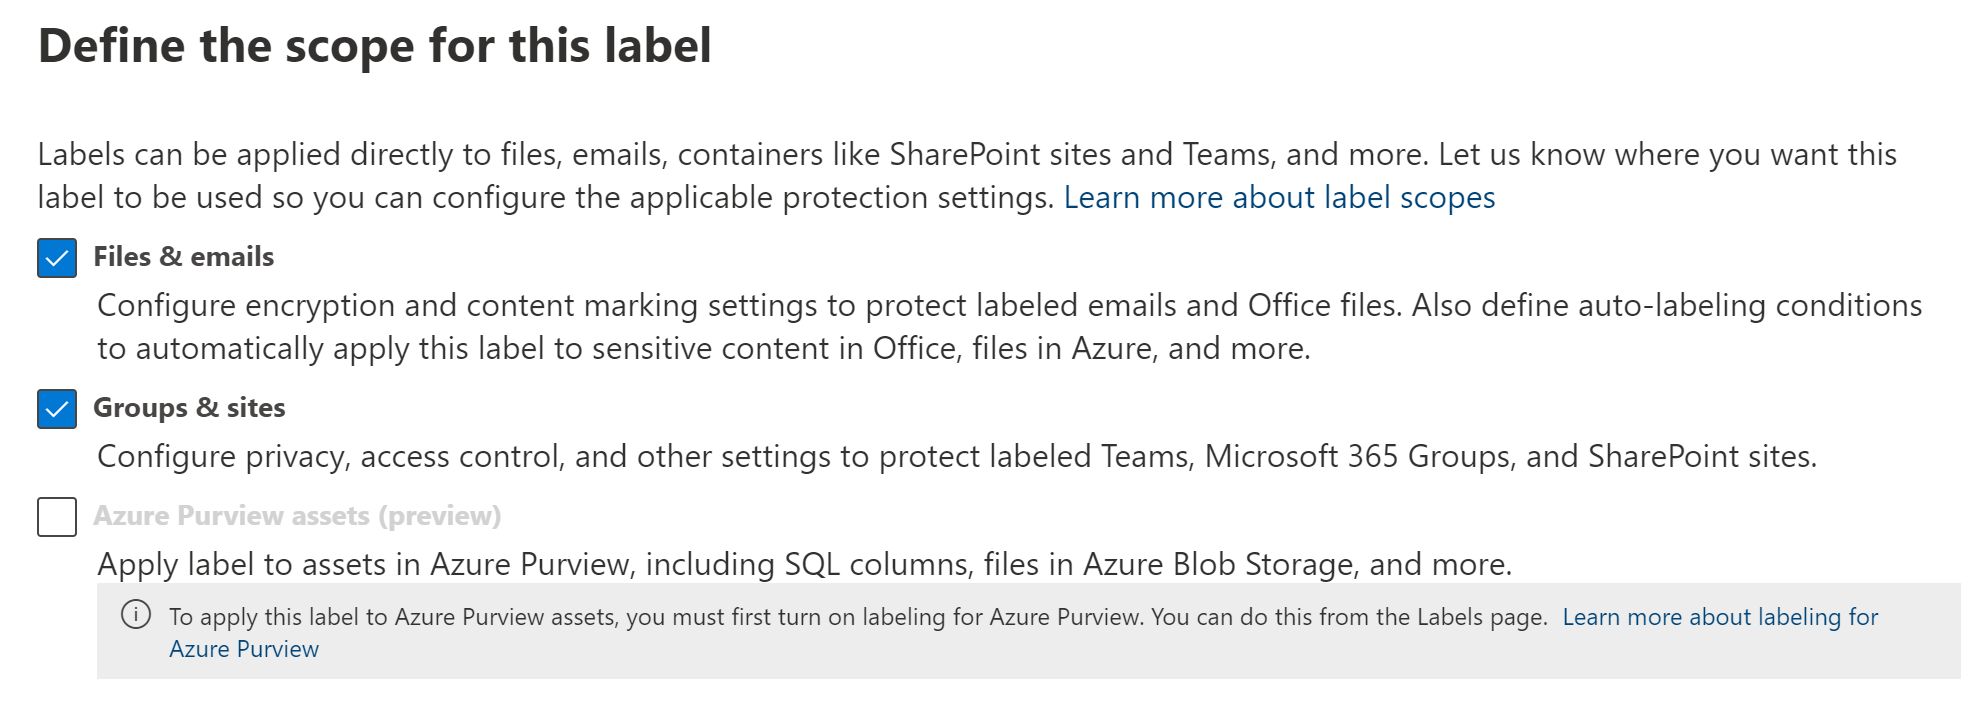Click the info icon in the Azure Purview notice

coord(135,614)
